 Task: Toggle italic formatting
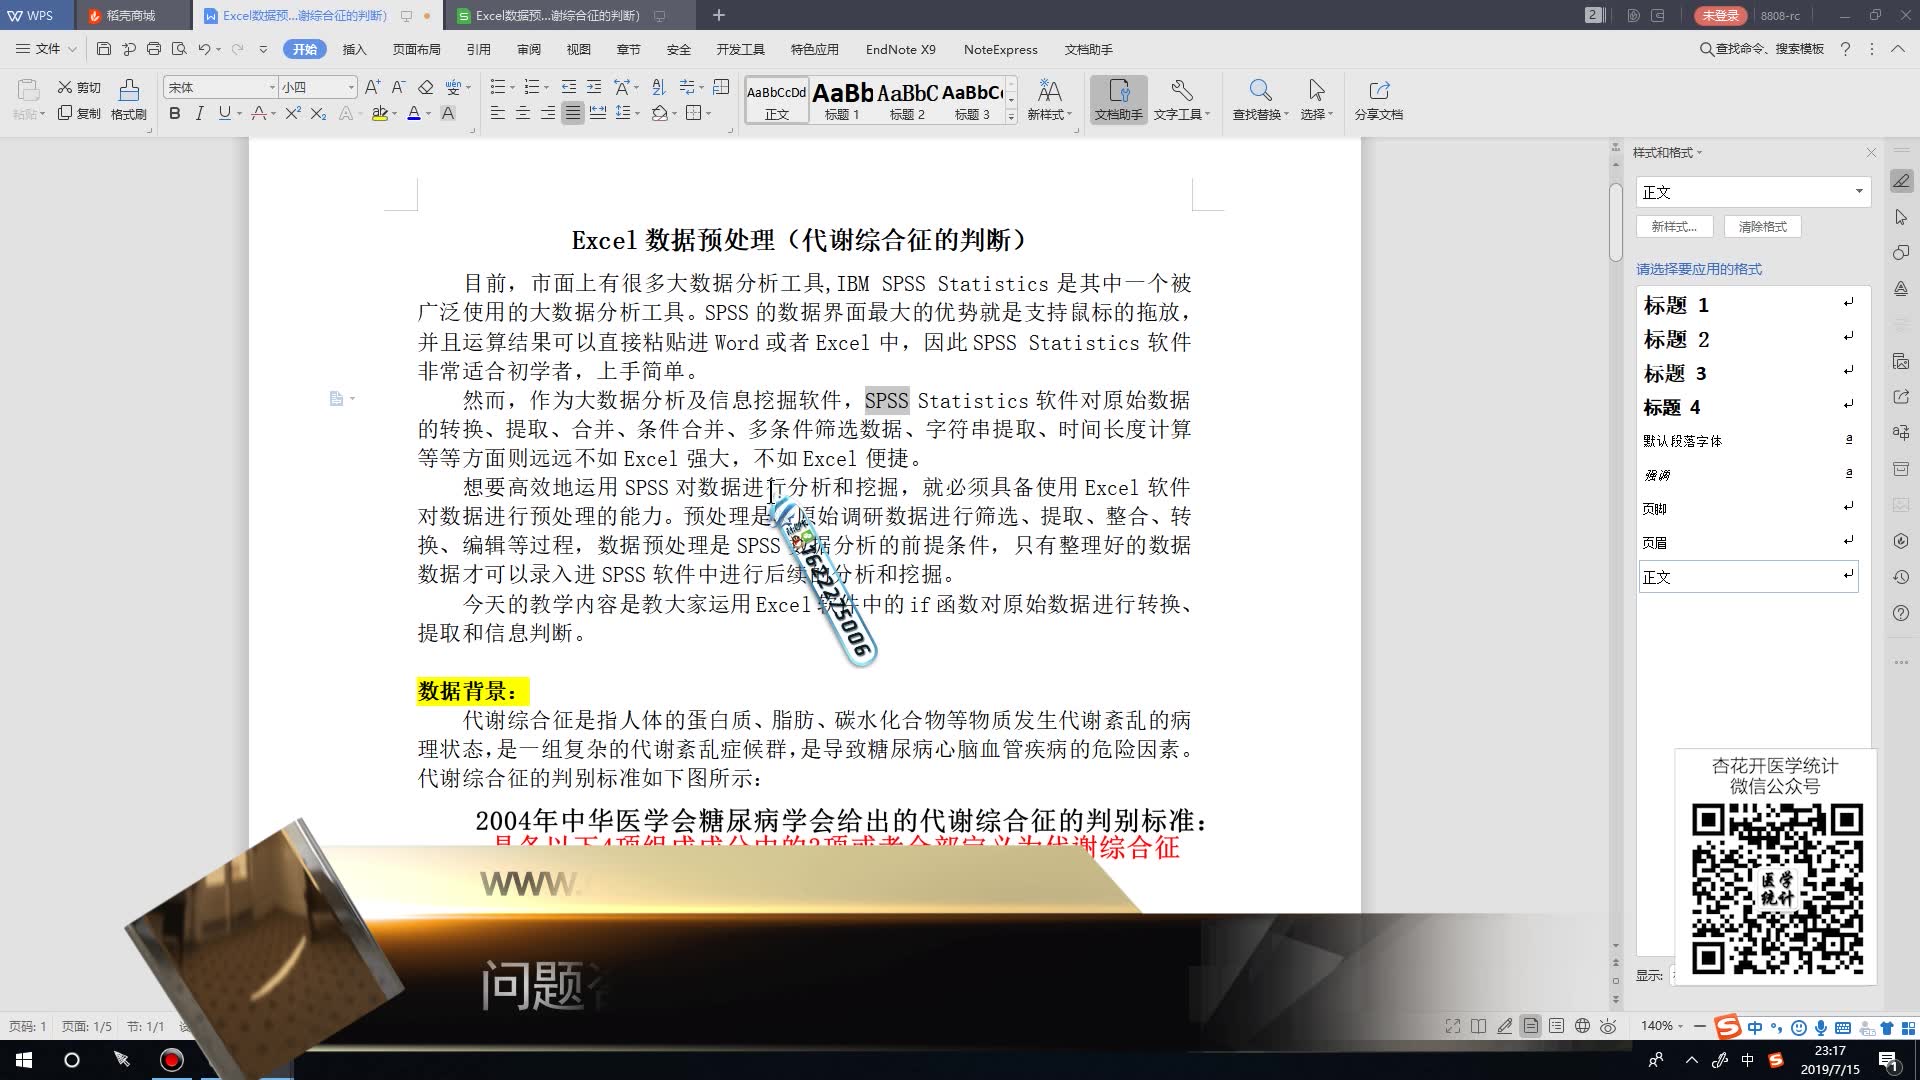(x=199, y=114)
